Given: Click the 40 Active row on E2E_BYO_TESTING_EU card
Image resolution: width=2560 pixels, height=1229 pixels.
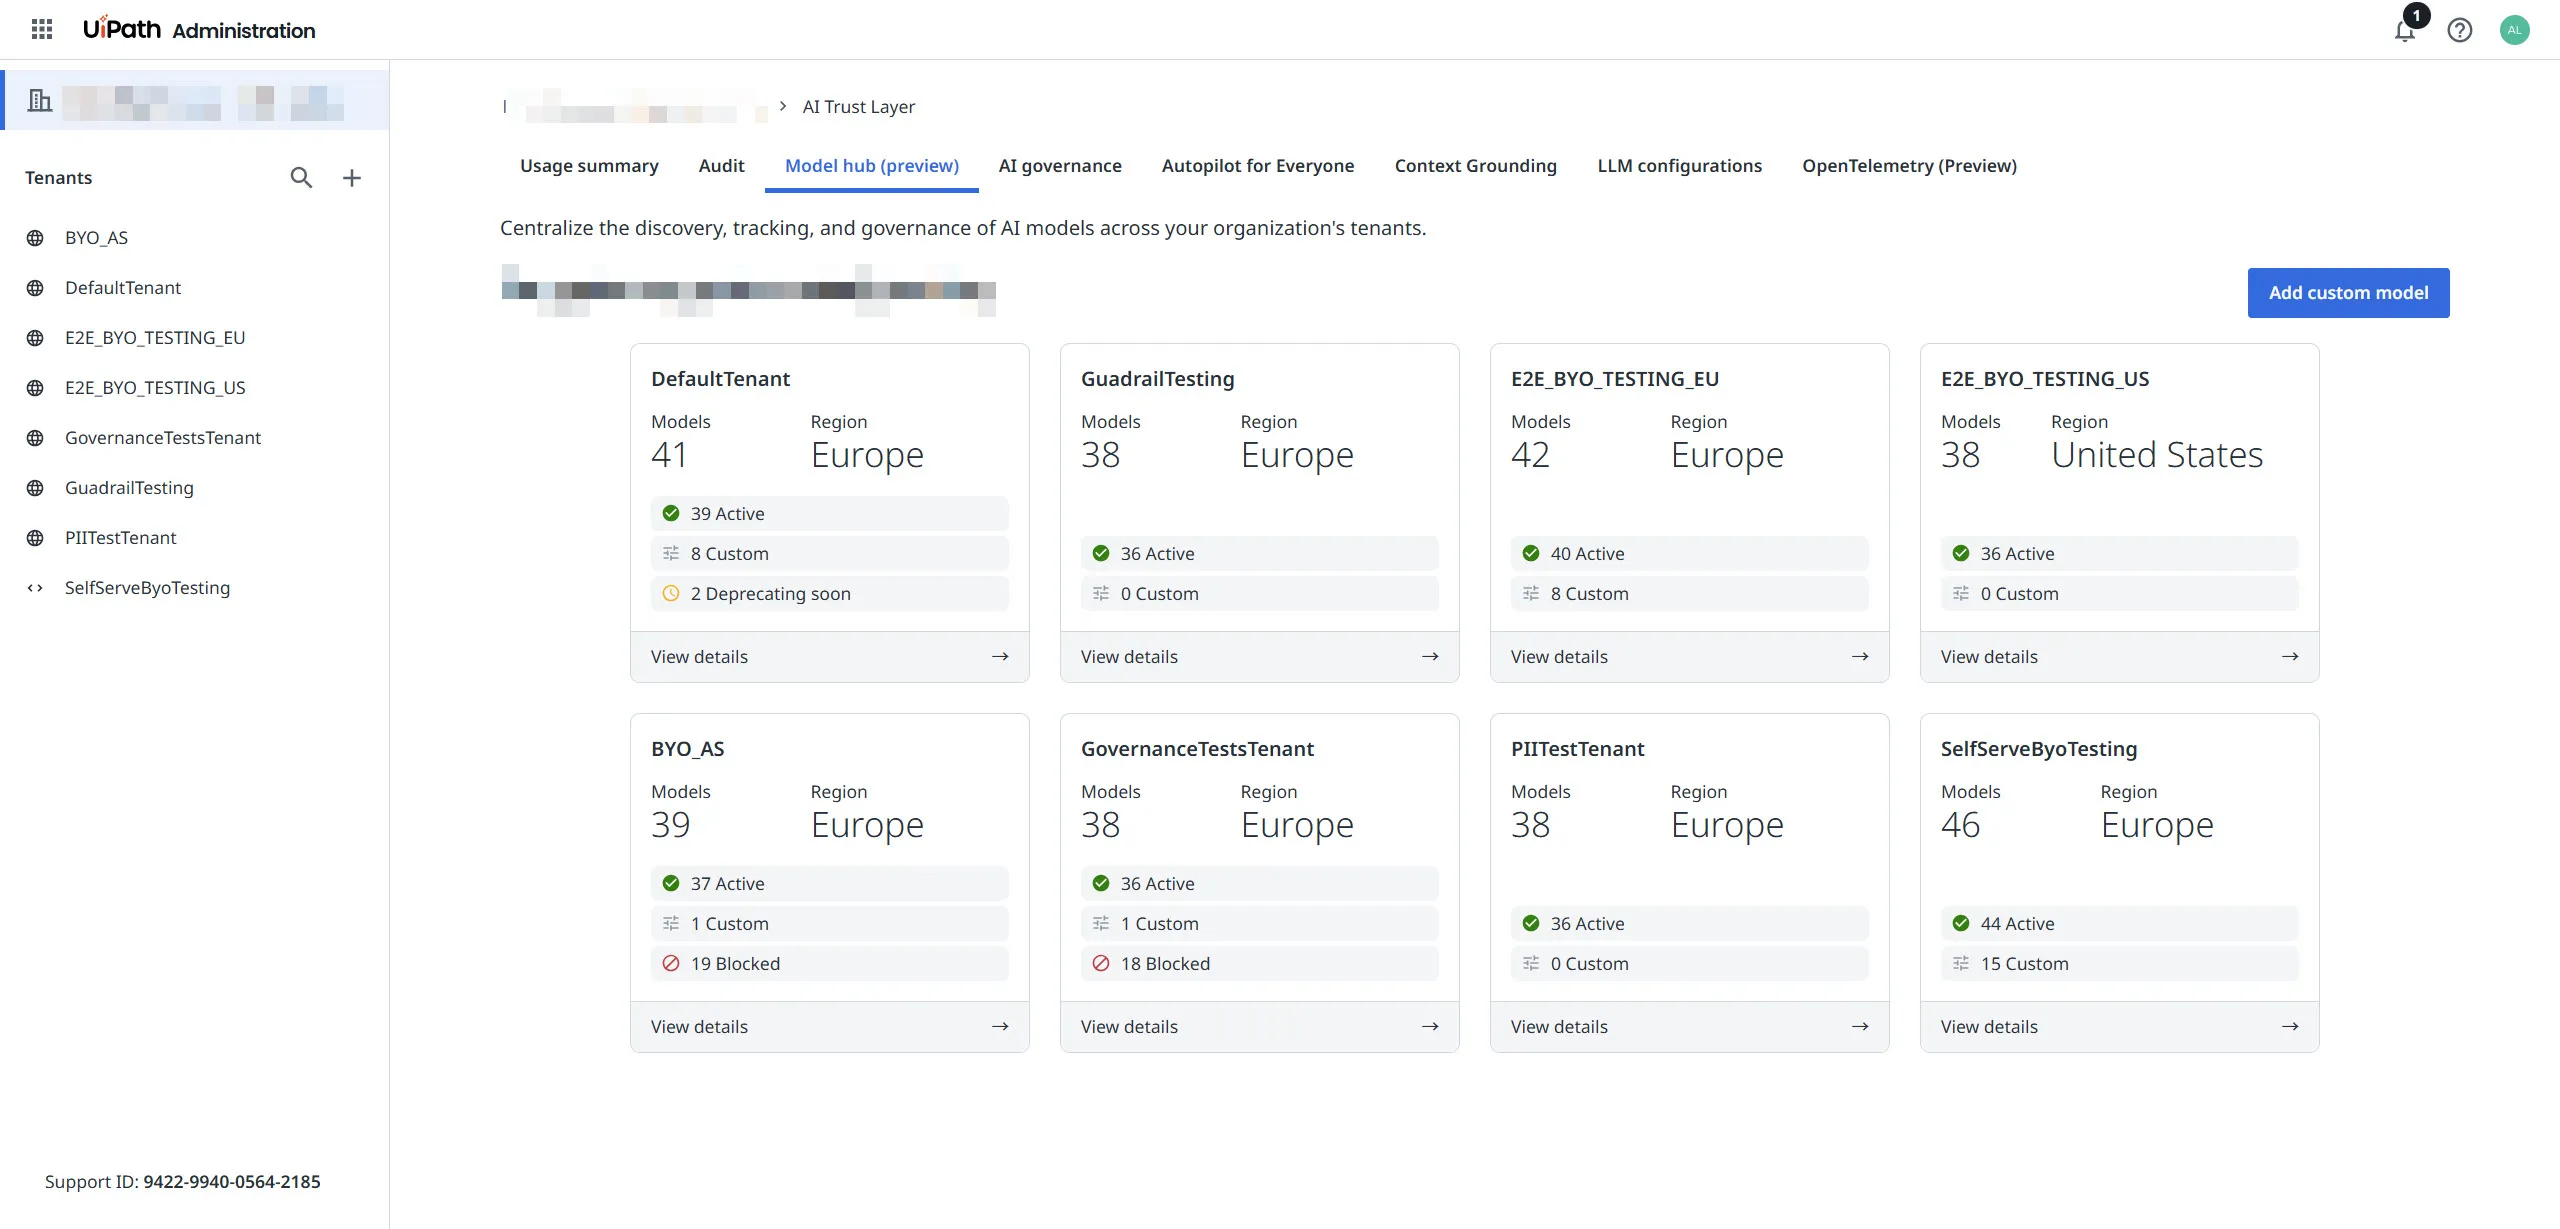Looking at the screenshot, I should tap(1690, 553).
